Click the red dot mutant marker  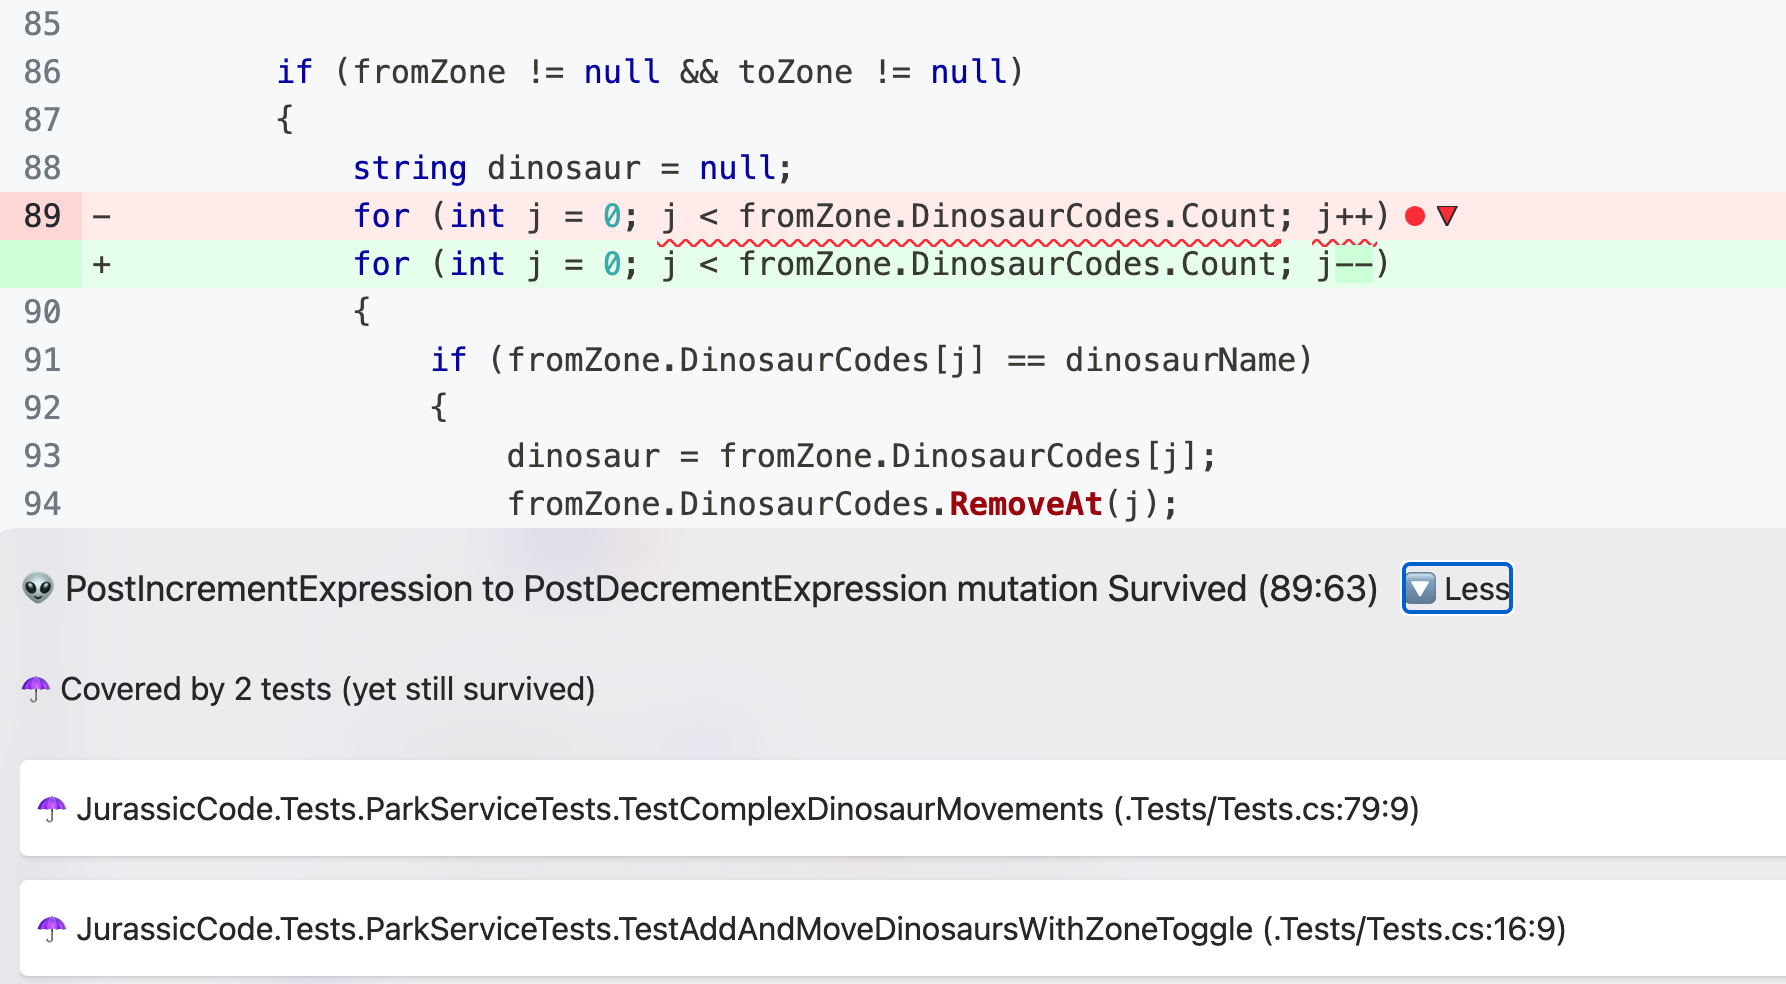[1414, 216]
